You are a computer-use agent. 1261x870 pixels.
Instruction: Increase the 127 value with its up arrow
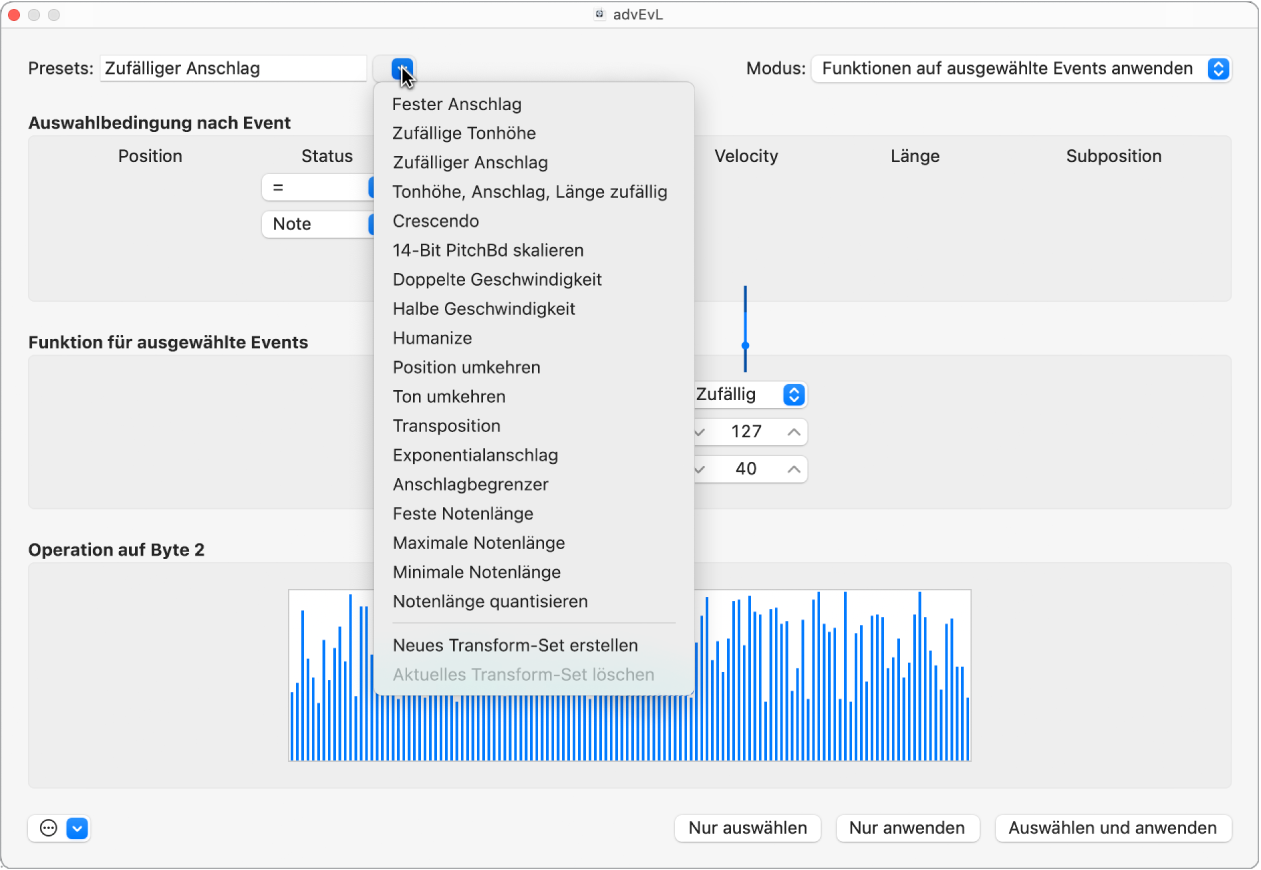click(793, 431)
